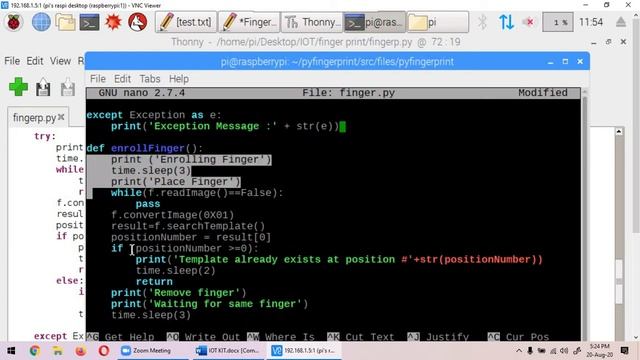The height and width of the screenshot is (360, 640).
Task: Click the eject icon in Pi panel
Action: coord(621,22)
